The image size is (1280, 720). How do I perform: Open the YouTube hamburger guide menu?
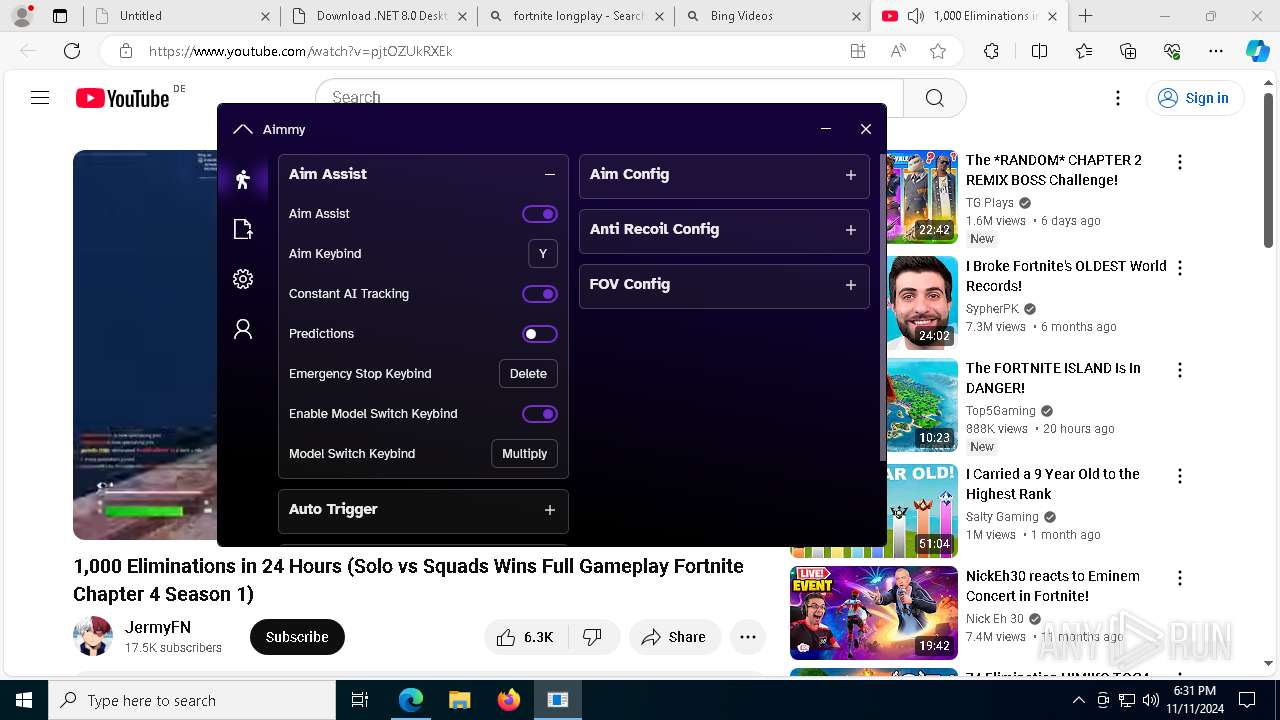pos(40,98)
